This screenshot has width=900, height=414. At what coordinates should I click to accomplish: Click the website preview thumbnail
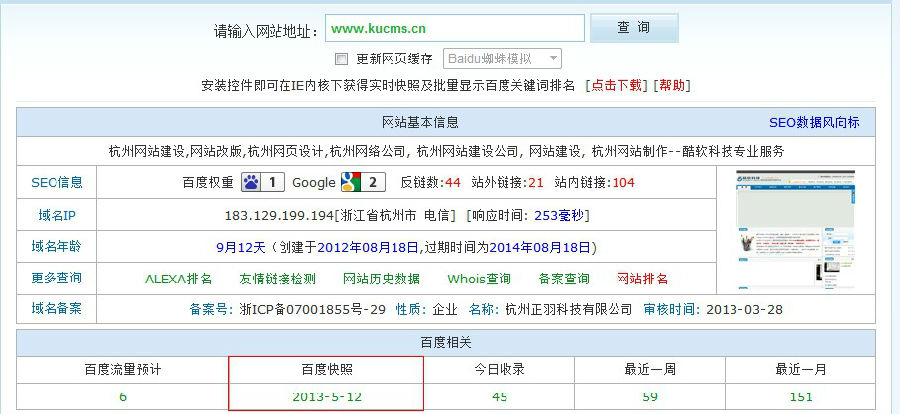[x=795, y=229]
